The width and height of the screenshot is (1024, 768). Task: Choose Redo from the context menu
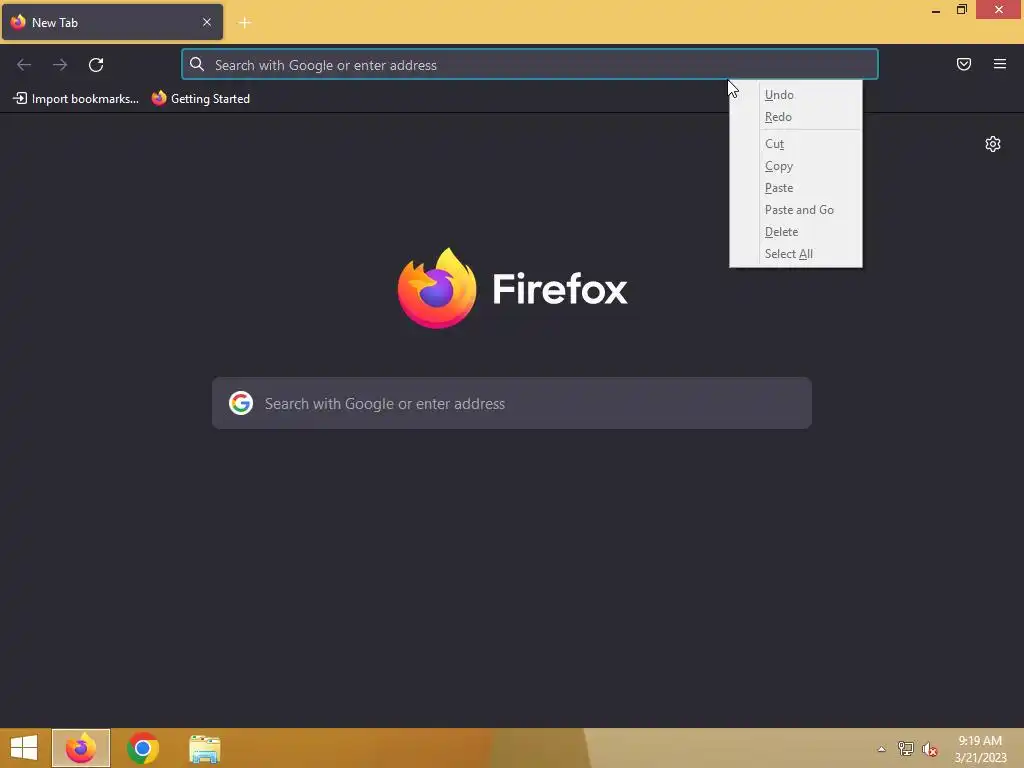tap(795, 117)
